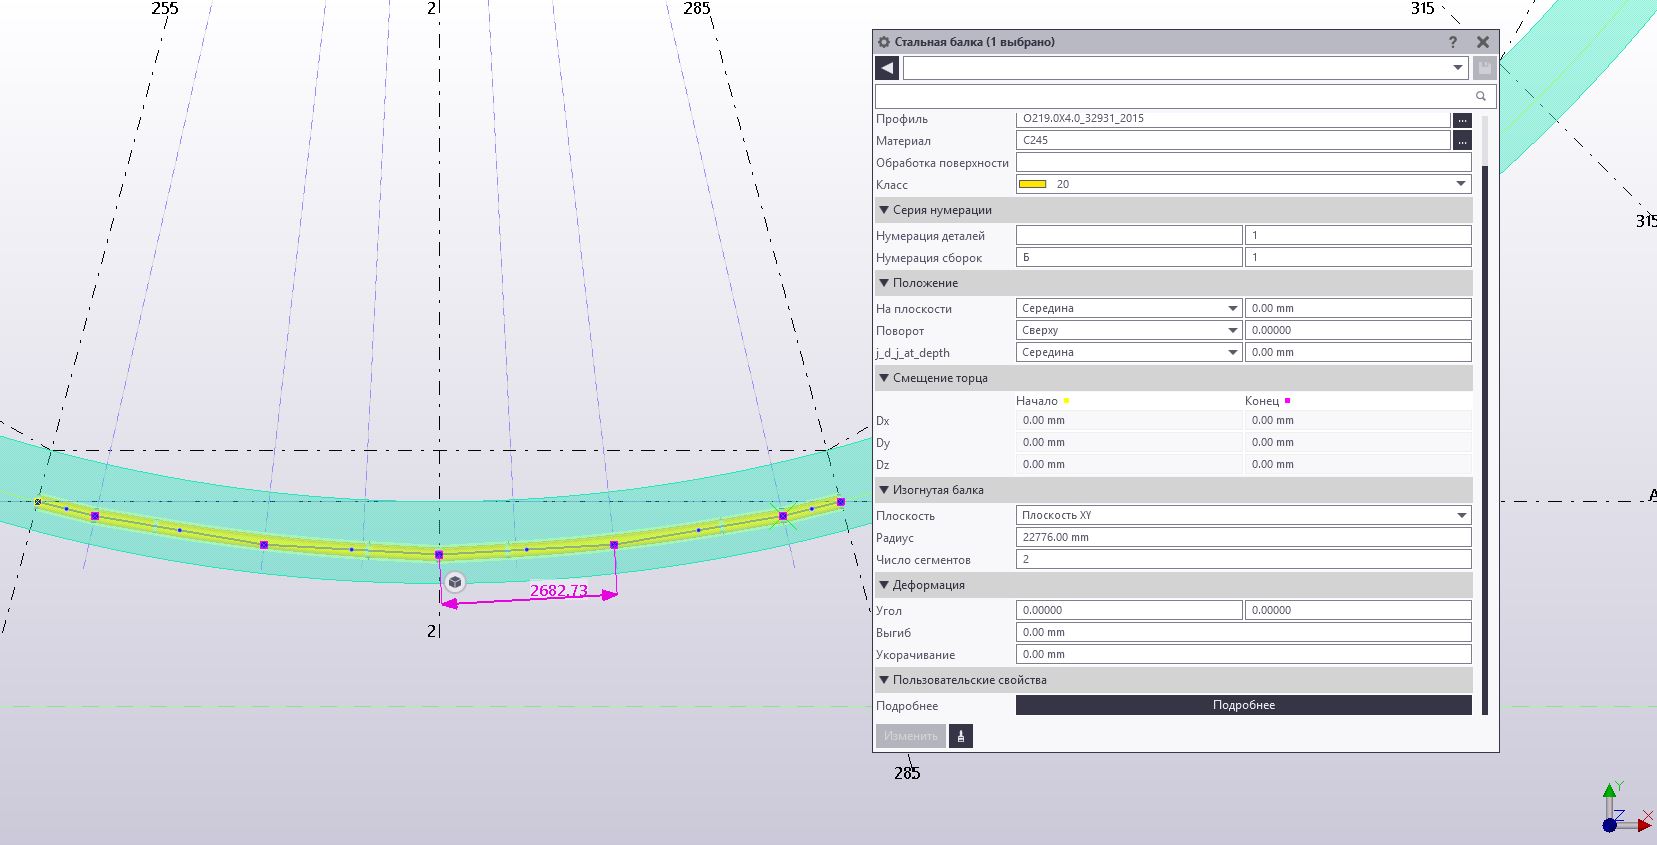This screenshot has width=1657, height=845.
Task: Open profile catalog with the Профиль ellipsis button
Action: [1462, 119]
